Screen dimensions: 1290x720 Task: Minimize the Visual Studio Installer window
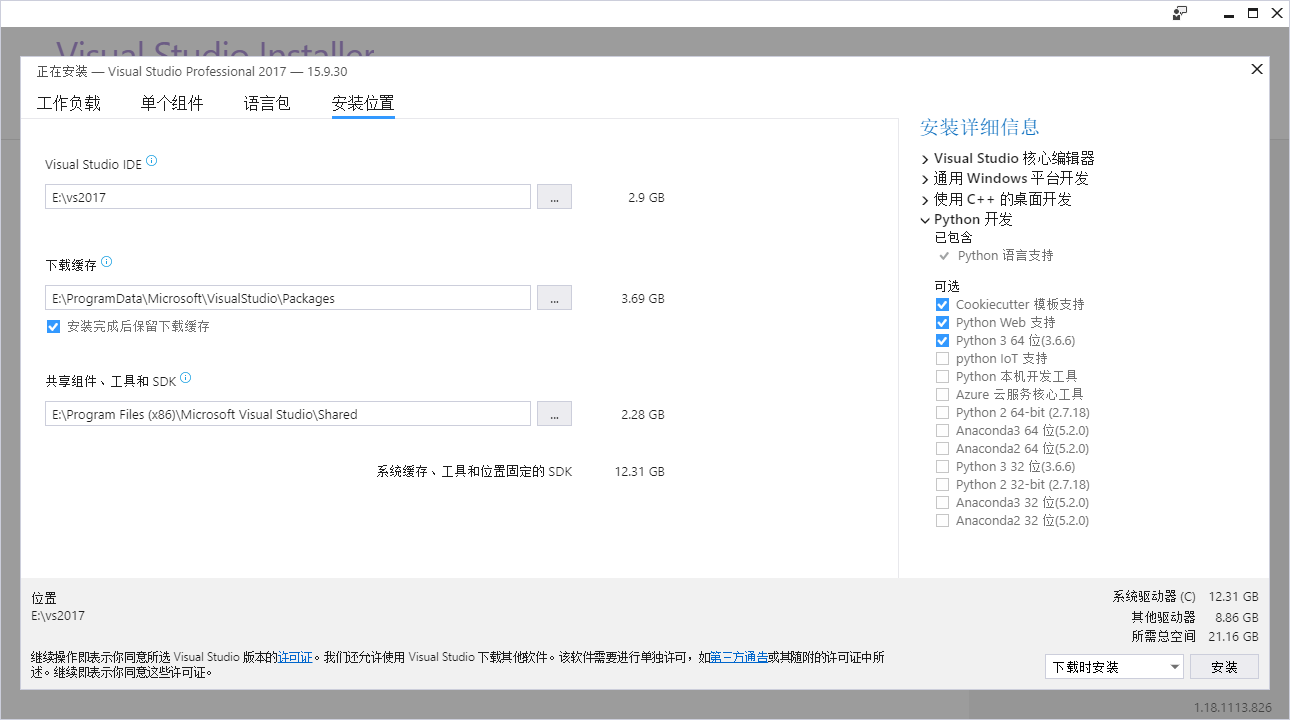(x=1228, y=13)
